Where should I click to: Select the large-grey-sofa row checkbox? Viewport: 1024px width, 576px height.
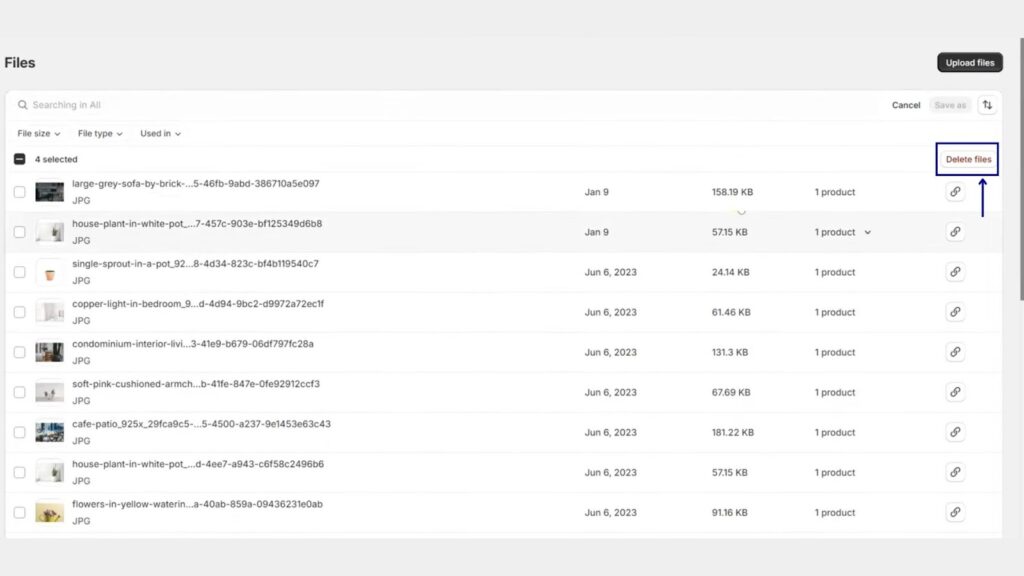[18, 191]
